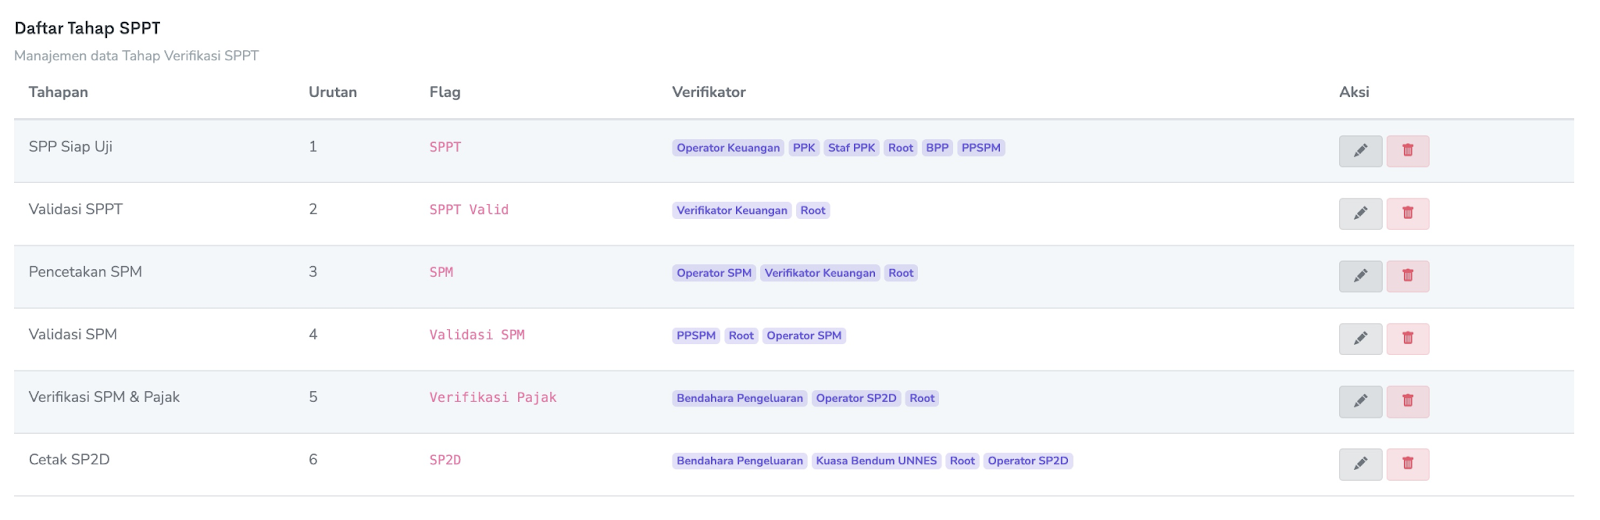The height and width of the screenshot is (520, 1600).
Task: Click the PPSPM tag in Validasi SPM row
Action: pos(696,336)
